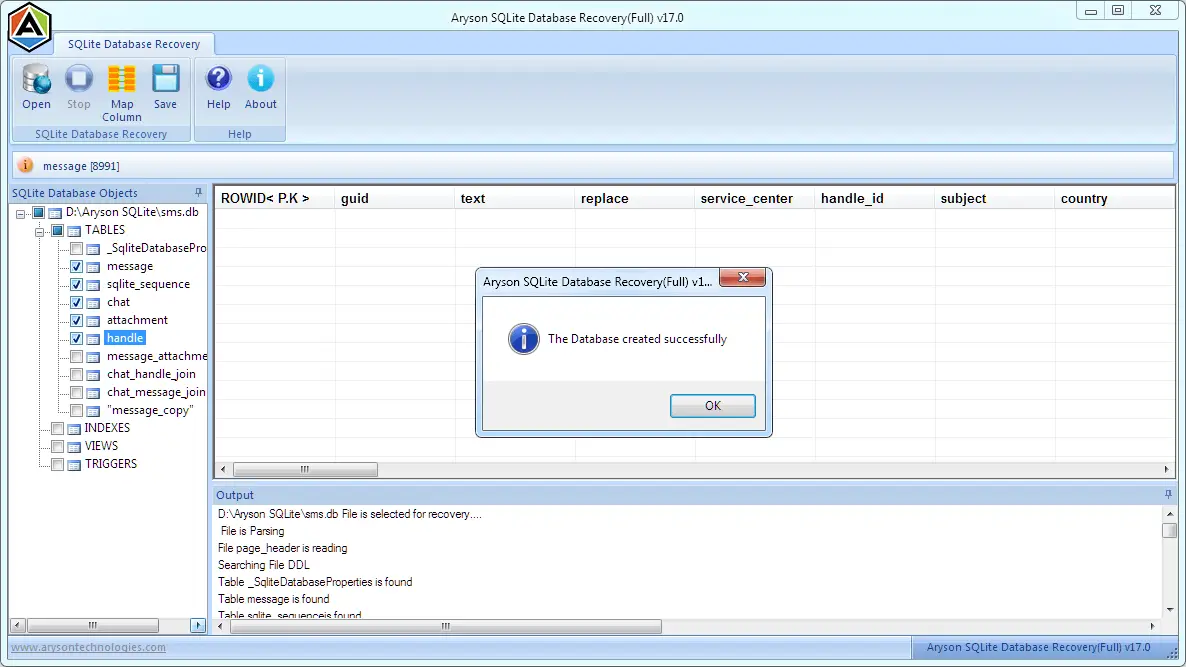Click the table icon beside sqlite_sequence
1186x667 pixels.
[93, 285]
